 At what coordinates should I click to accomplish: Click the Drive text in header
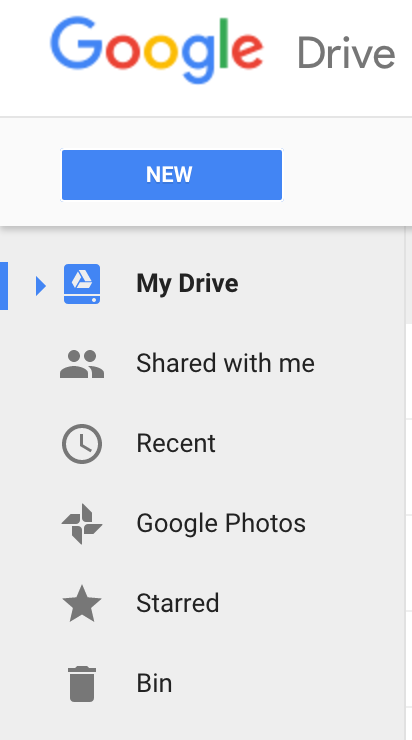coord(346,53)
